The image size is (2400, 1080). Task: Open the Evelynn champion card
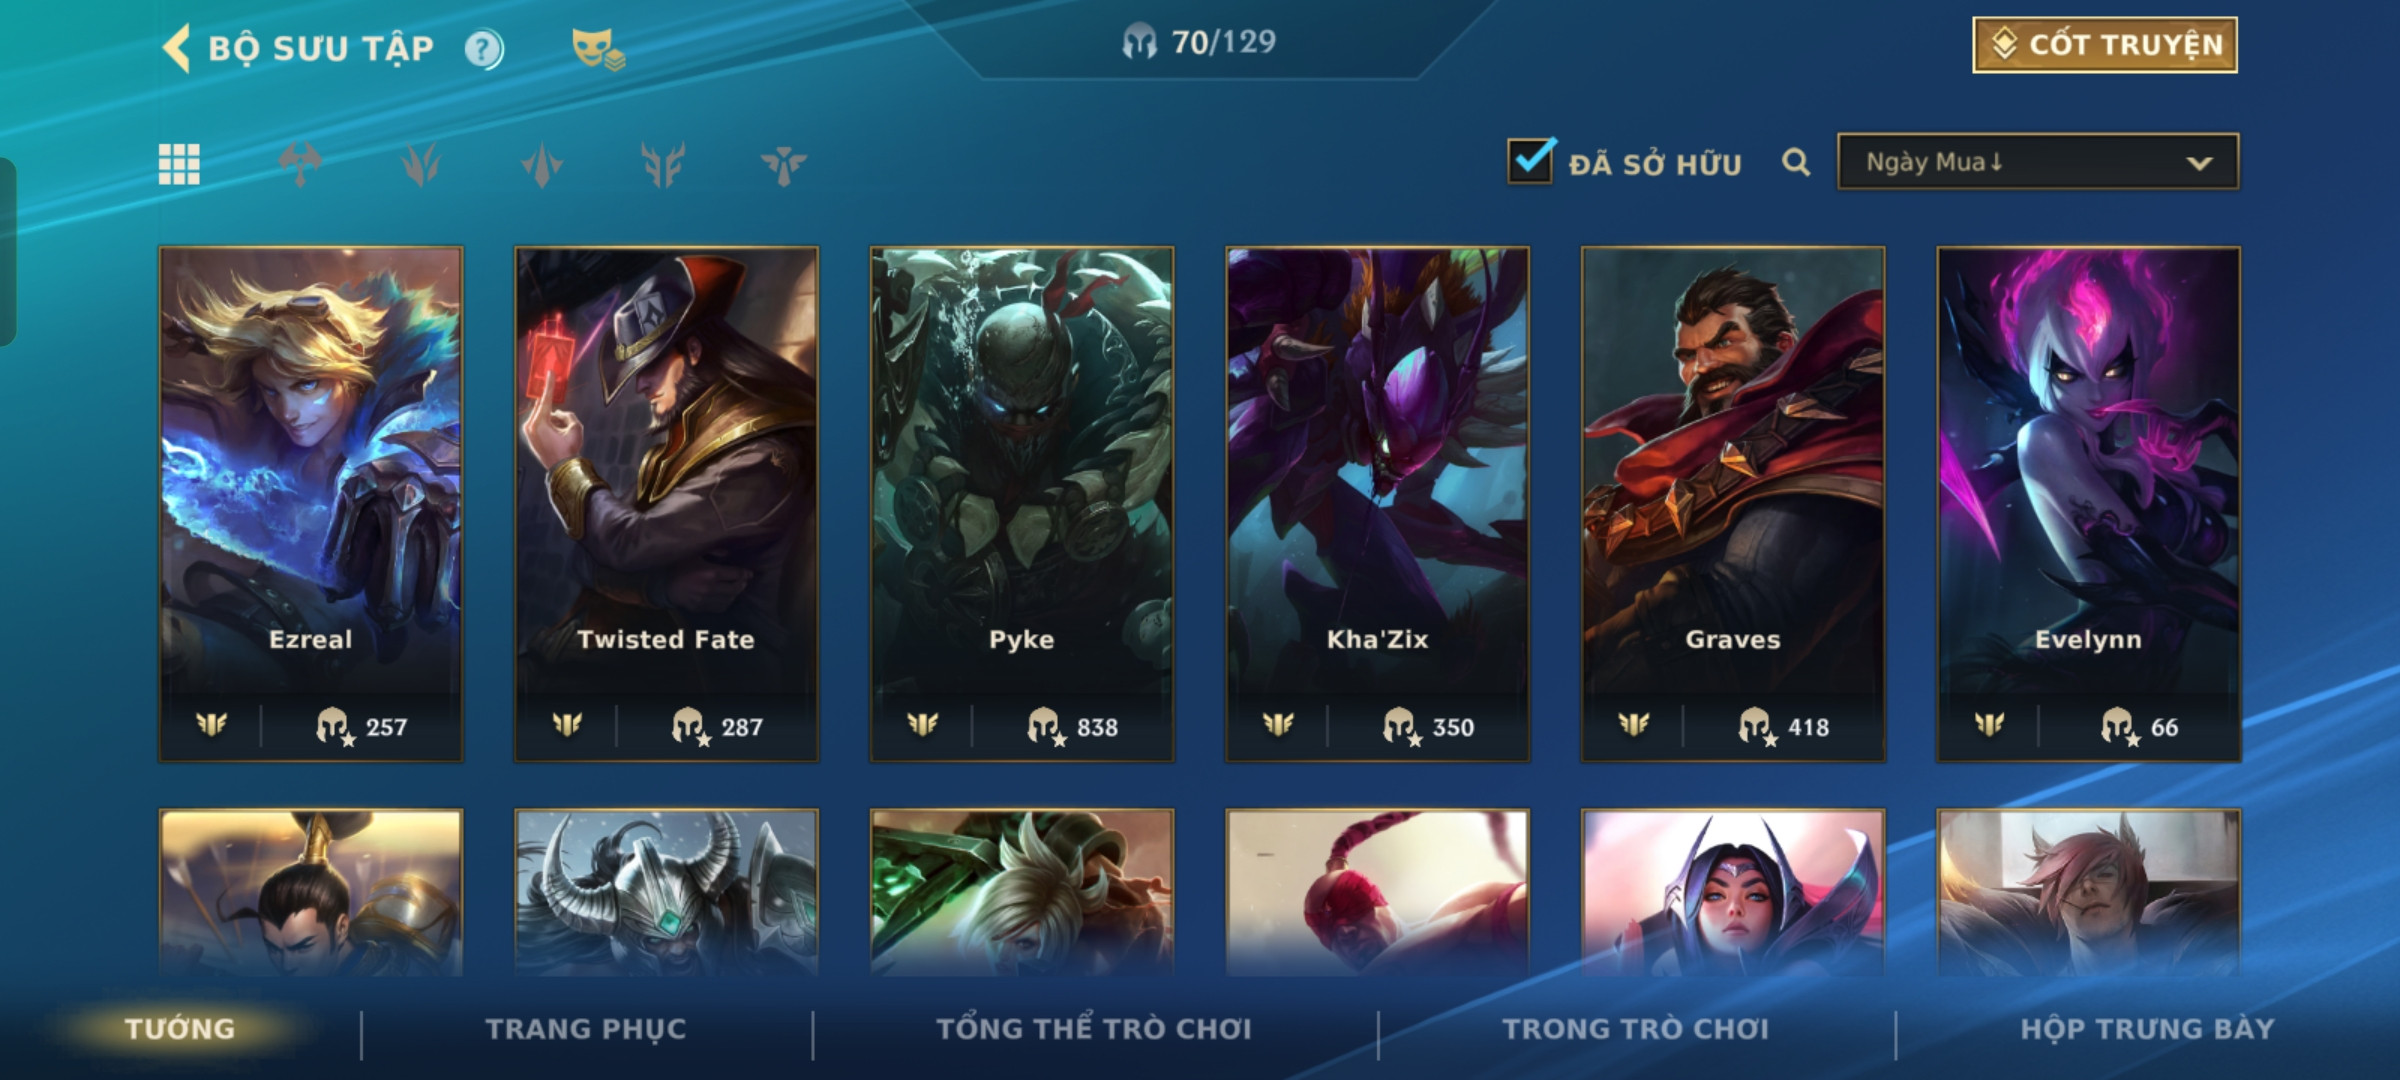point(2089,504)
